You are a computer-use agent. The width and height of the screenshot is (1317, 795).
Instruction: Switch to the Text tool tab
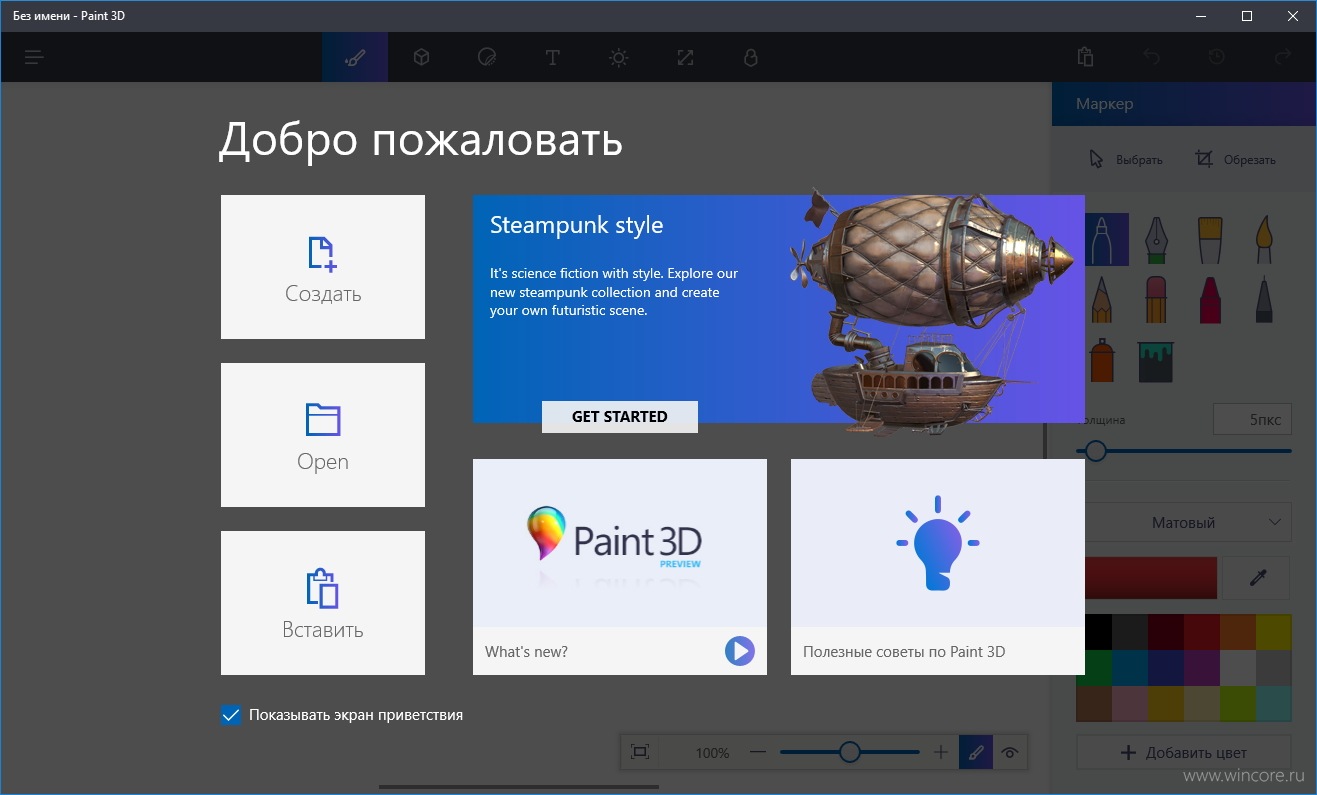[x=552, y=58]
